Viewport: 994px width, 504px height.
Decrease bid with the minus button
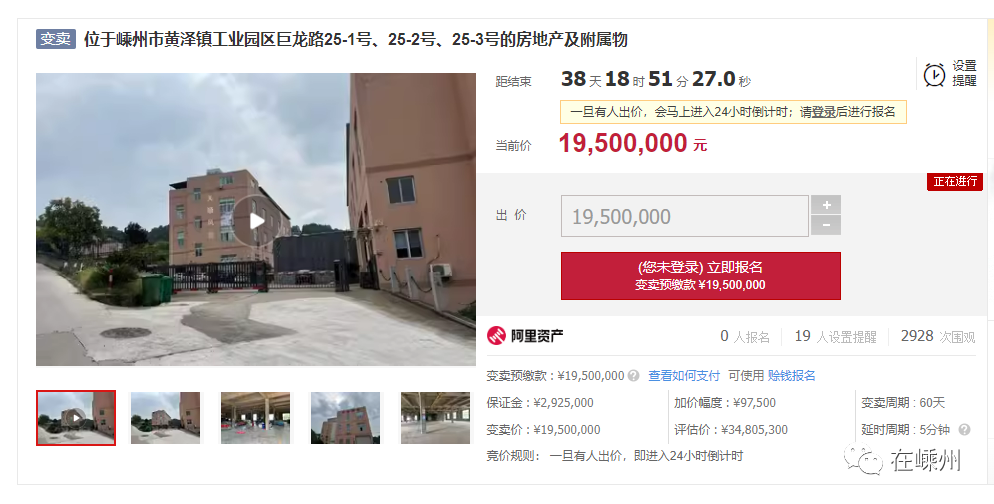[826, 226]
